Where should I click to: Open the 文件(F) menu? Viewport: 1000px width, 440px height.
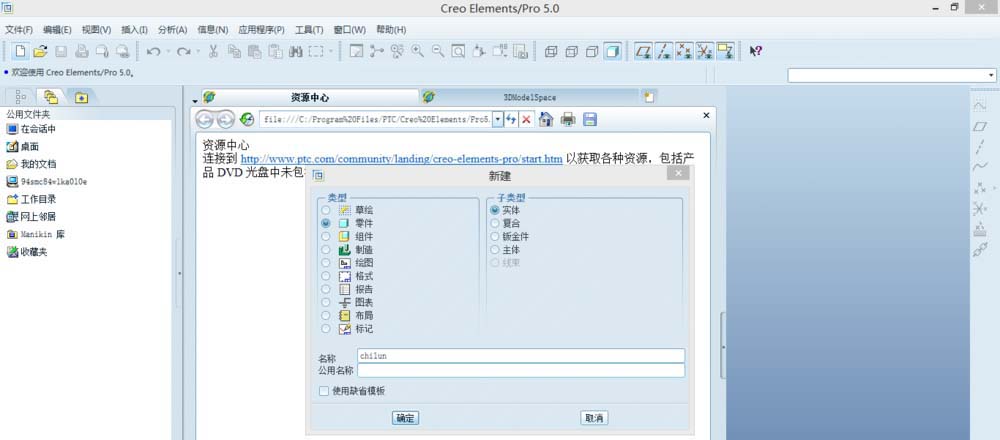click(x=18, y=29)
